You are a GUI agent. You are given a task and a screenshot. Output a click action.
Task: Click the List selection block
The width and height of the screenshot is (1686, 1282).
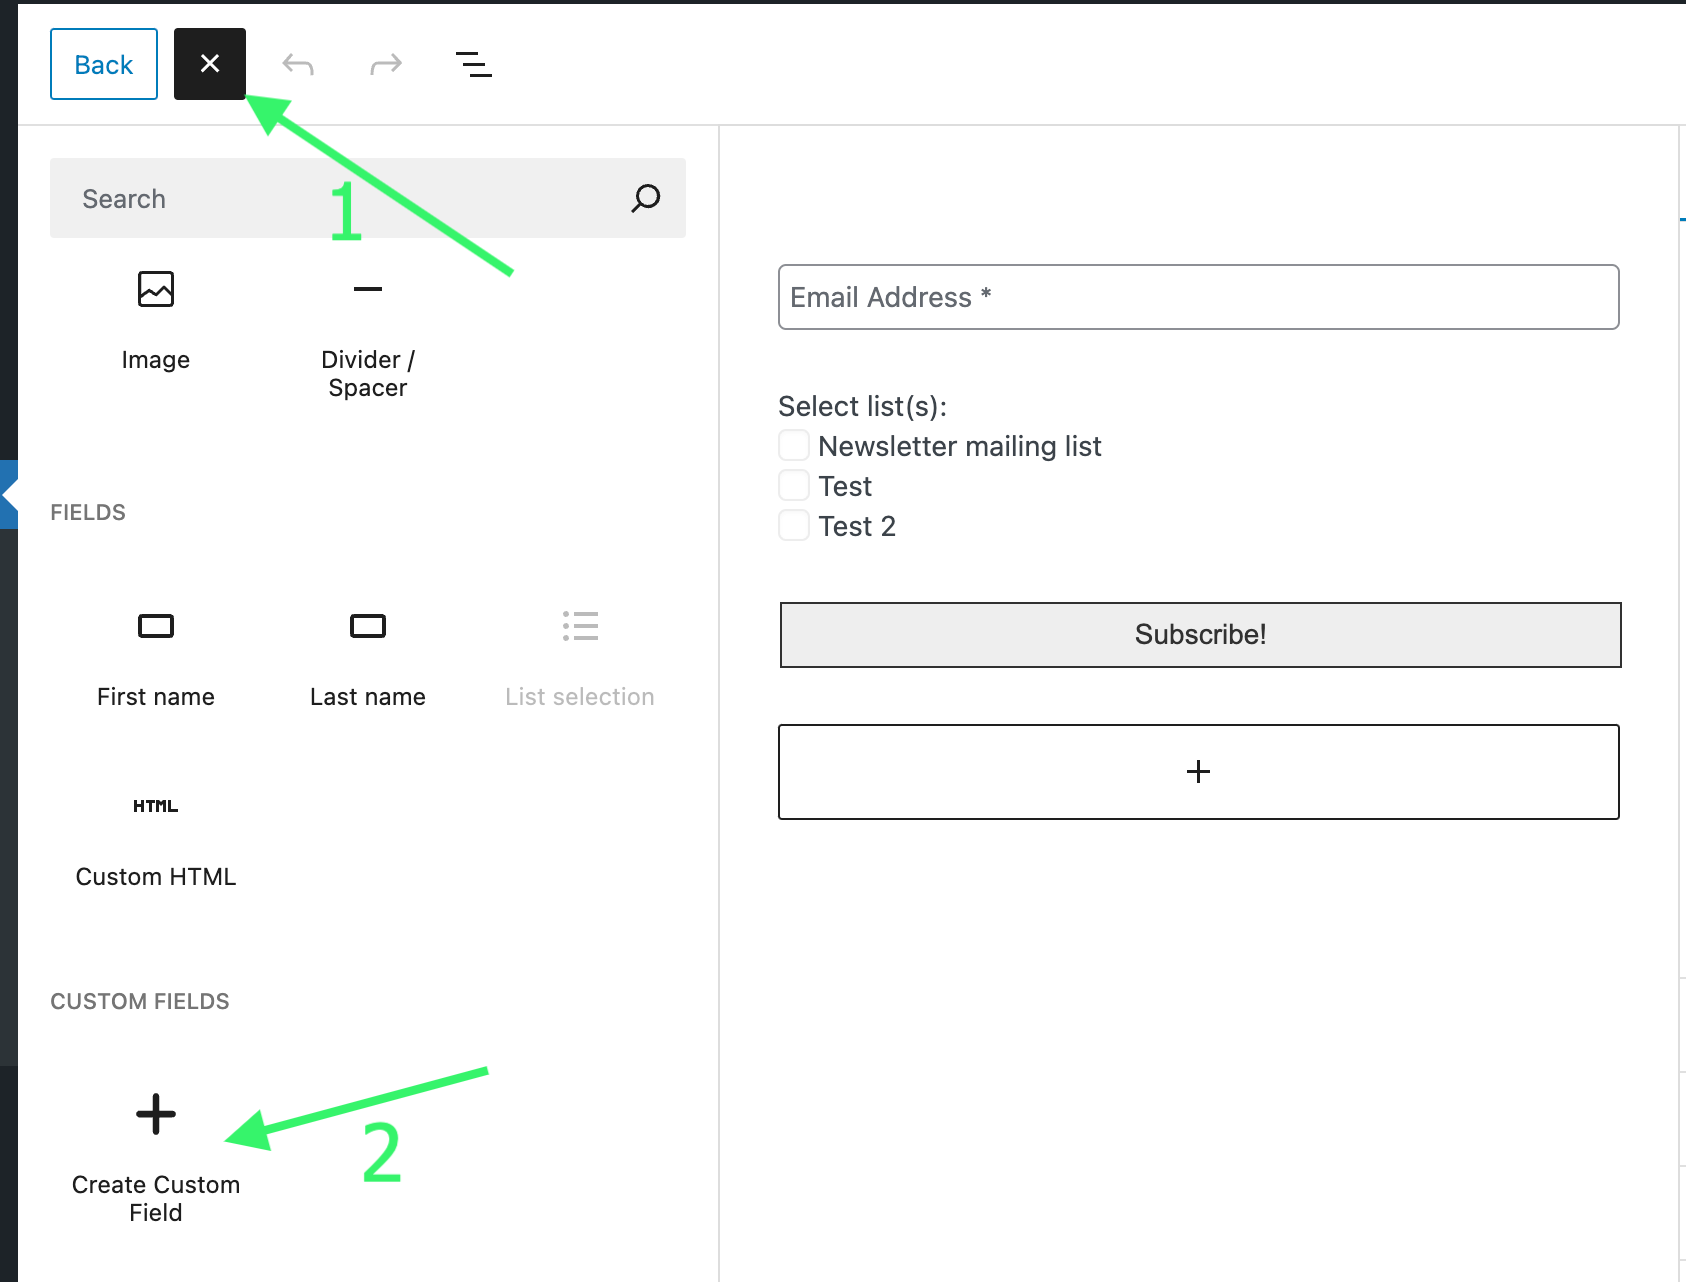click(580, 658)
